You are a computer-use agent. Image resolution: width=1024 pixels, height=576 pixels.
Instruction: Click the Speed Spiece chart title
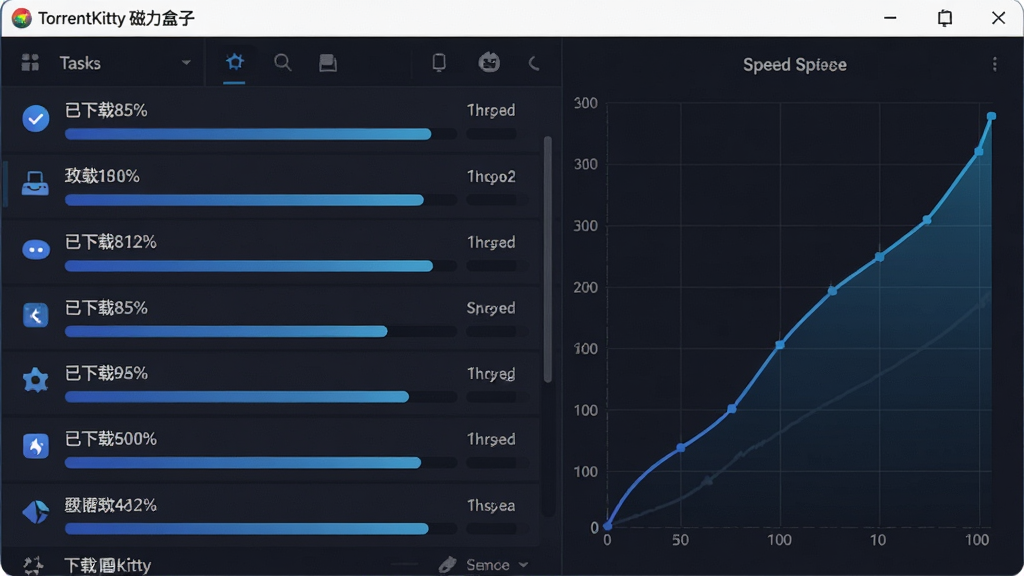[x=795, y=65]
